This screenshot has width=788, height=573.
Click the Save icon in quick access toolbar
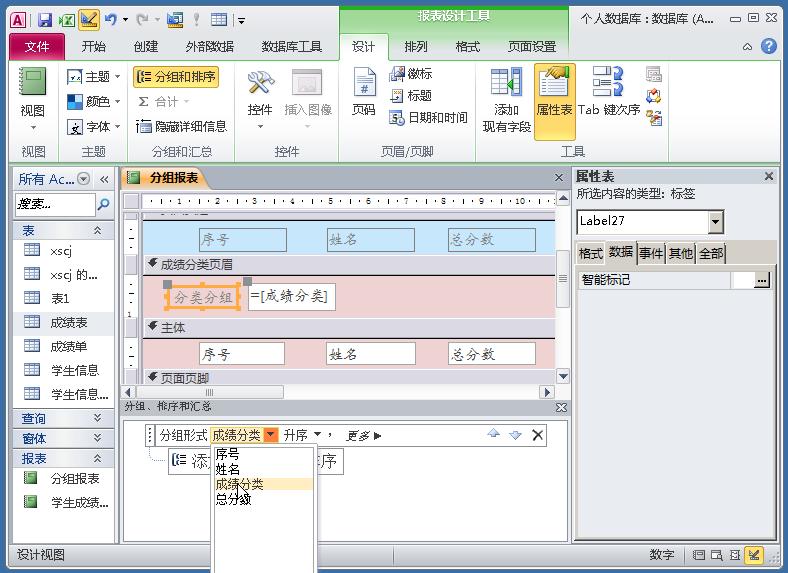click(x=45, y=20)
